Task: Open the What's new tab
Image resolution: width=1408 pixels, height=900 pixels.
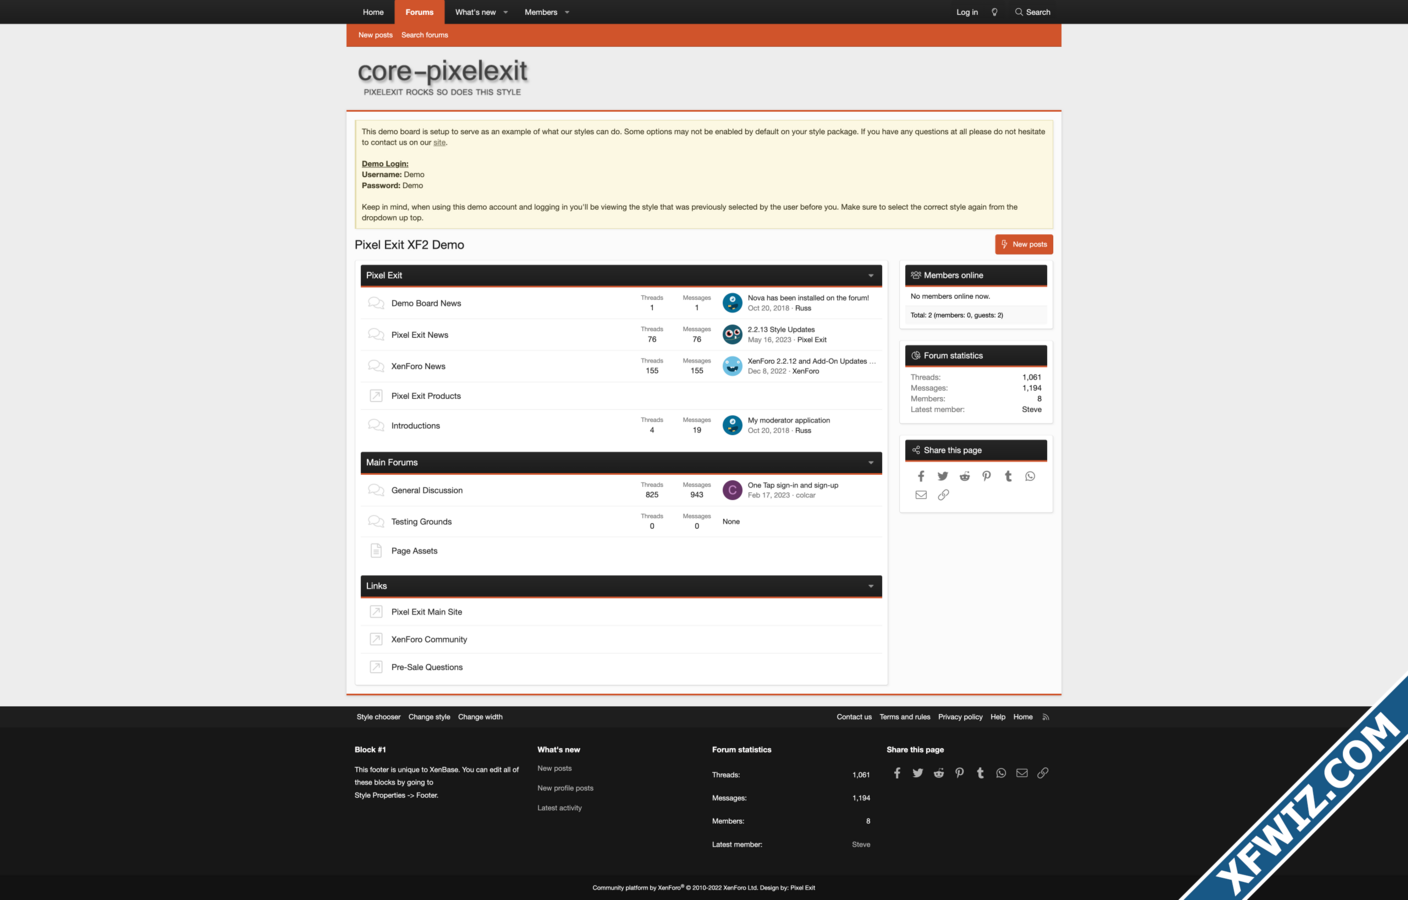Action: [x=475, y=12]
